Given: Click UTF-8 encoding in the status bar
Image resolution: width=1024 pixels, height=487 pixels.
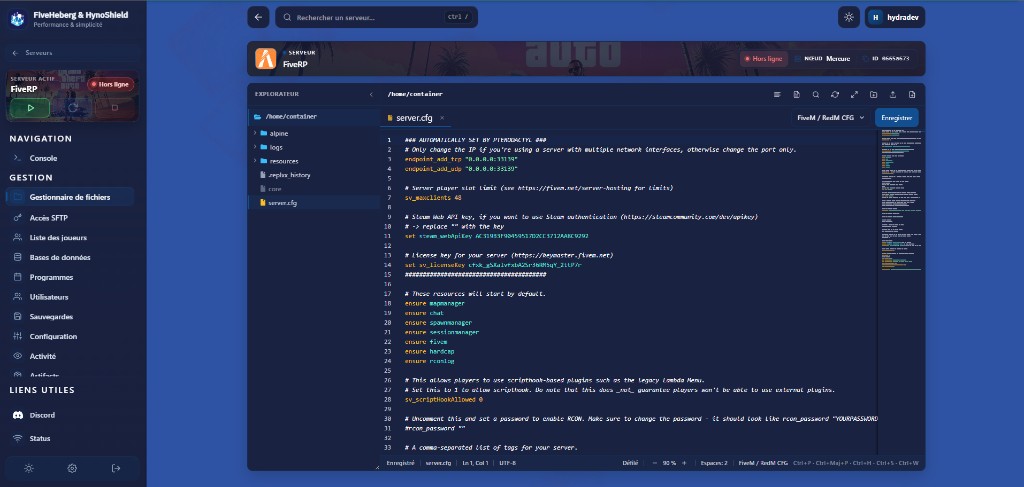Looking at the screenshot, I should tap(507, 463).
